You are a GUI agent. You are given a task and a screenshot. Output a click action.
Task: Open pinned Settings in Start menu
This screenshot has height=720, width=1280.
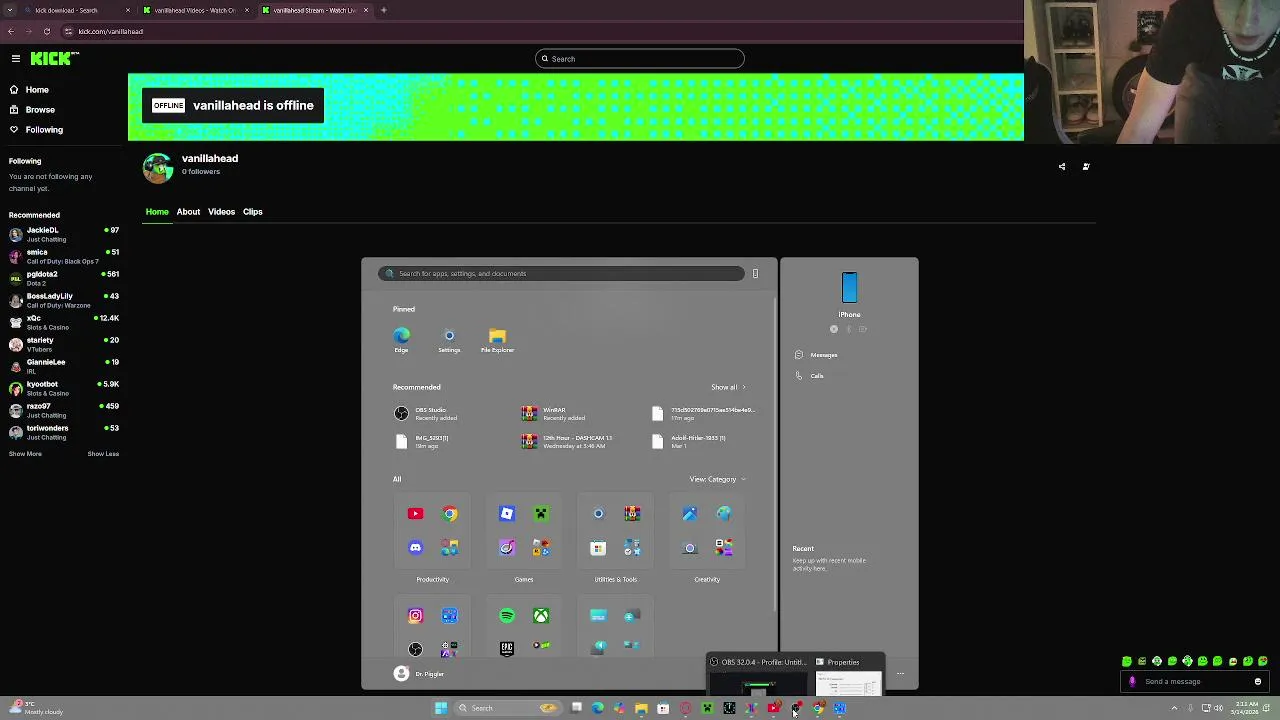tap(449, 341)
